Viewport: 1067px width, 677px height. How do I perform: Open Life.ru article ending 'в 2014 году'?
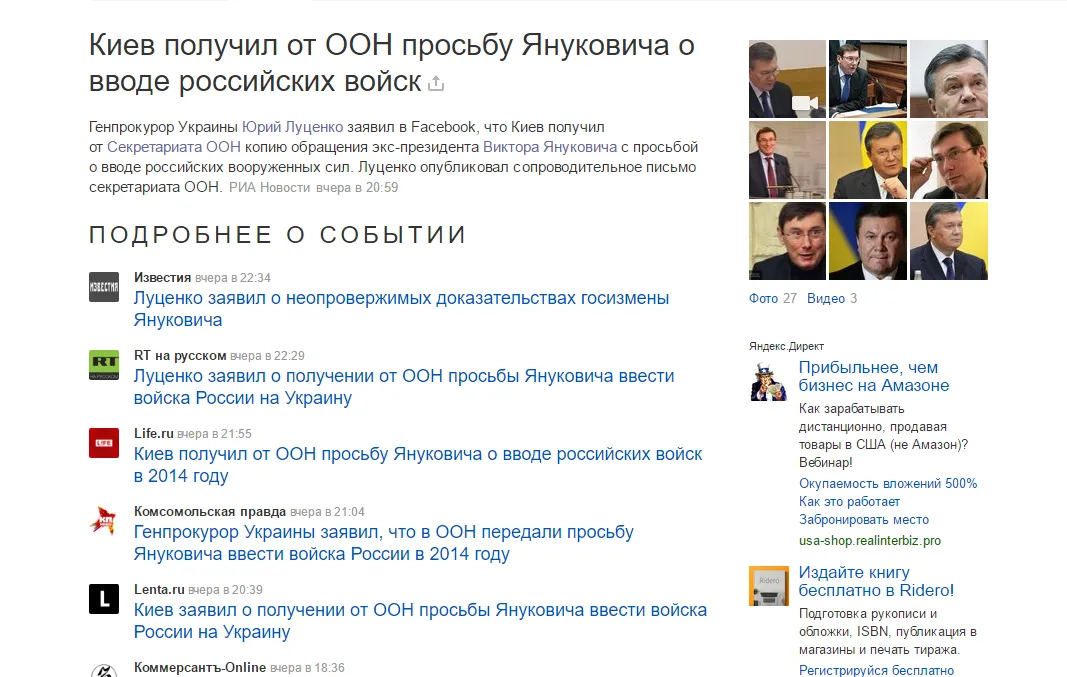click(x=418, y=465)
